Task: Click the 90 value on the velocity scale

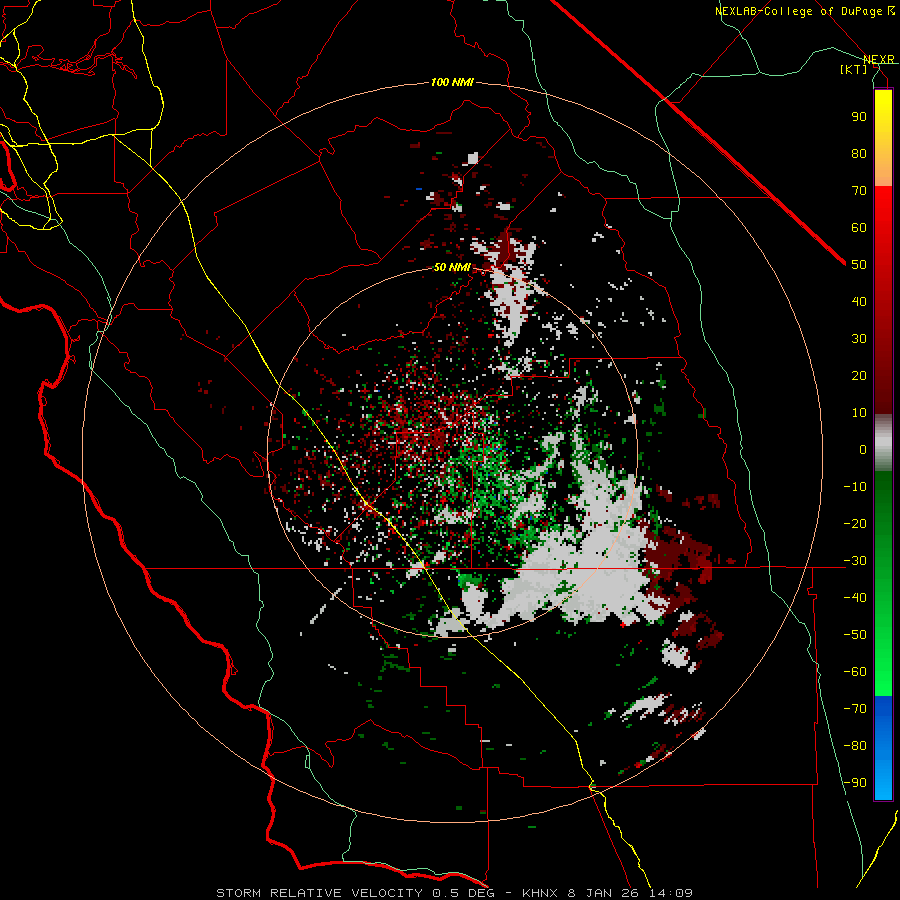Action: (859, 117)
